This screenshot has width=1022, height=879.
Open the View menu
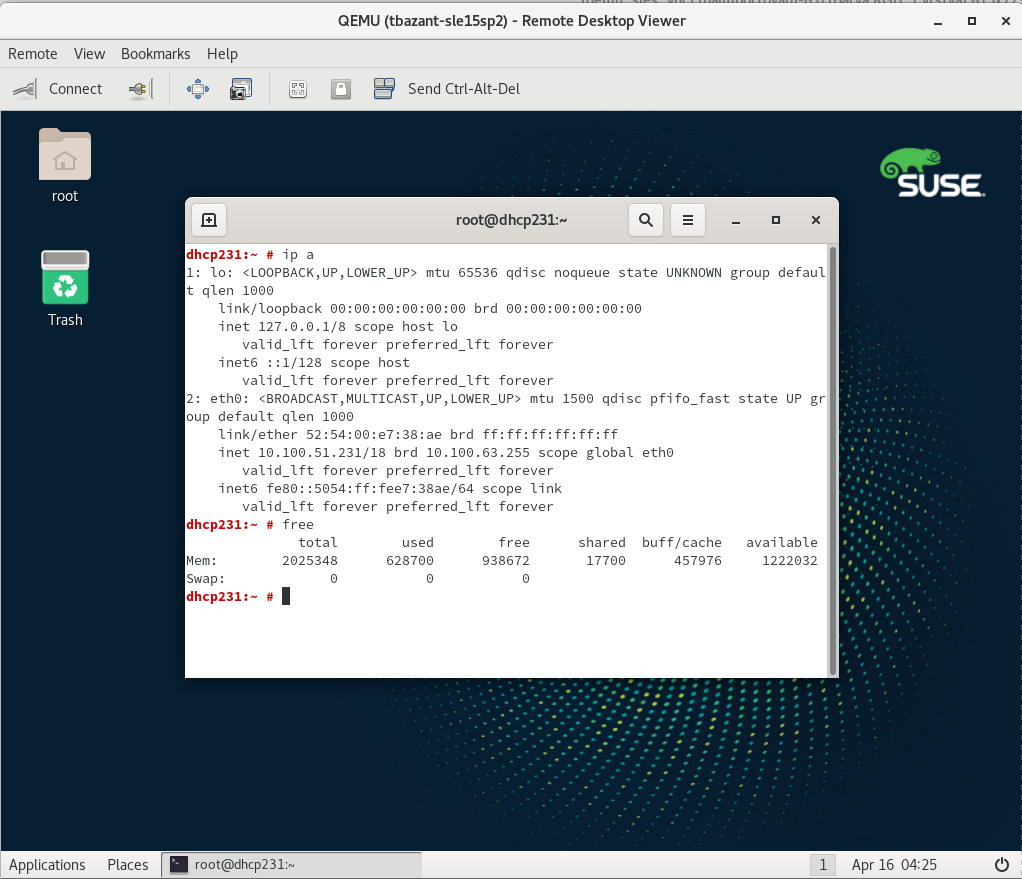pos(89,54)
